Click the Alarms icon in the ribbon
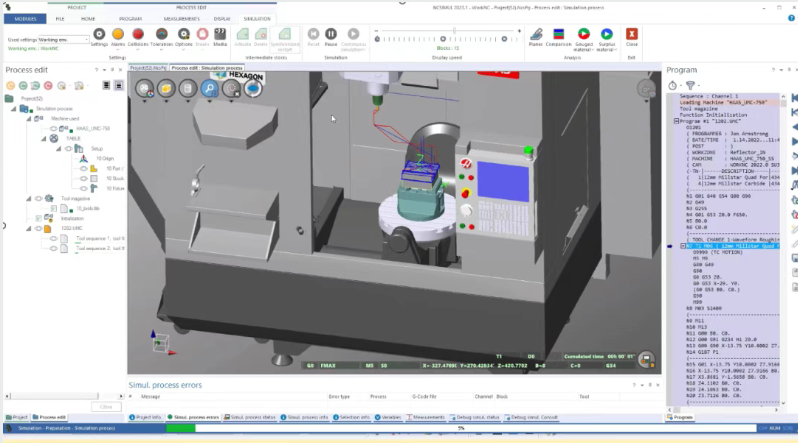The height and width of the screenshot is (443, 798). tap(118, 36)
